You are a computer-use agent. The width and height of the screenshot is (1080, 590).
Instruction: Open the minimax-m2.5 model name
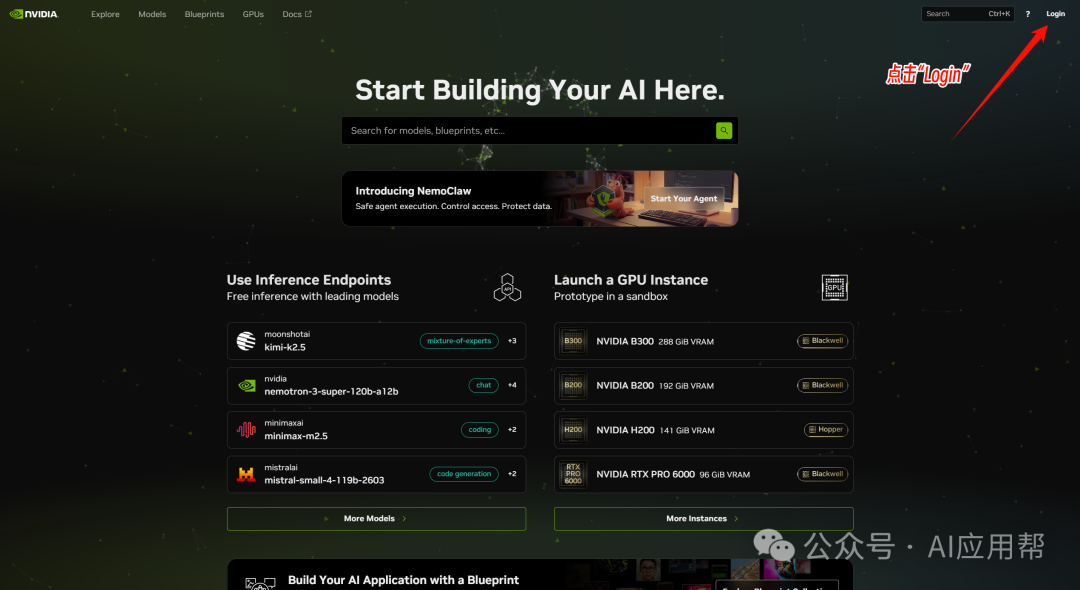296,436
